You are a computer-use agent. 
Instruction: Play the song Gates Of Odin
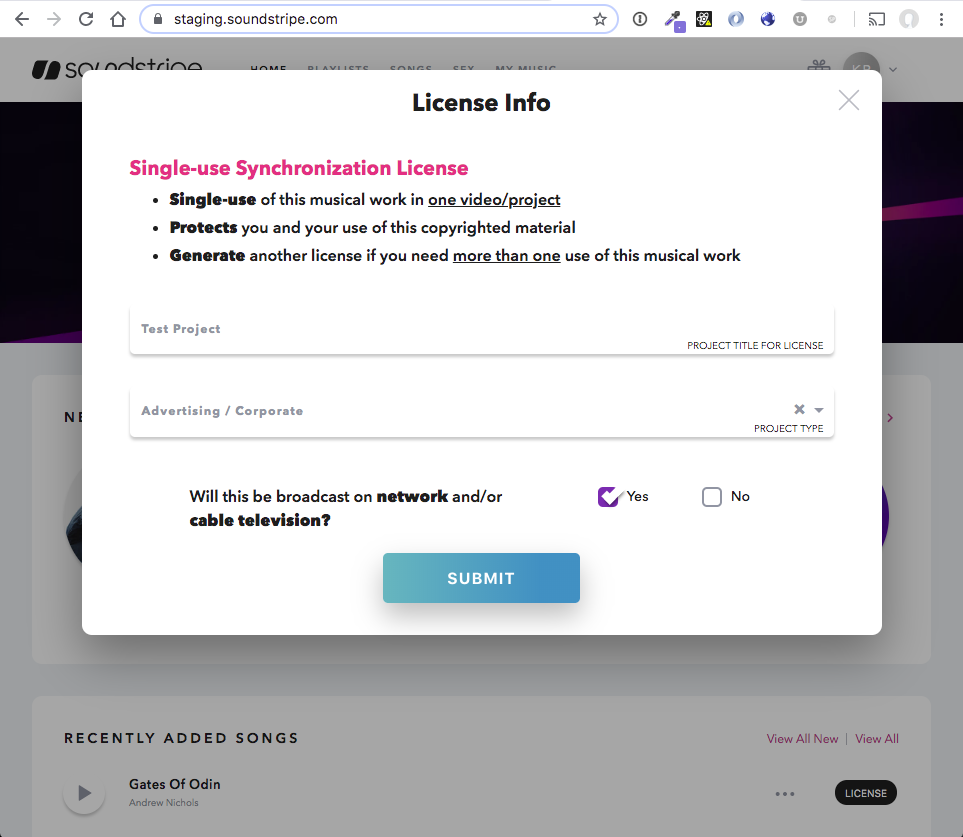coord(84,793)
